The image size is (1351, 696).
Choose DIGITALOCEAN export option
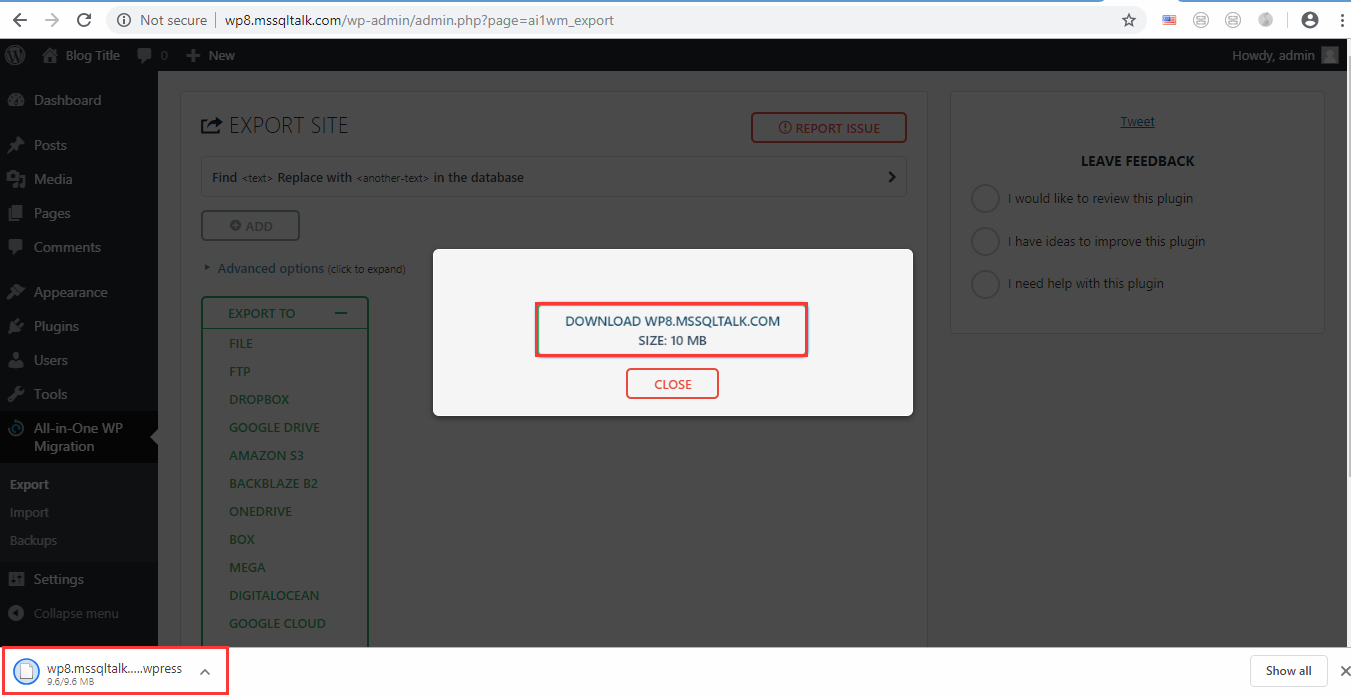(x=274, y=595)
